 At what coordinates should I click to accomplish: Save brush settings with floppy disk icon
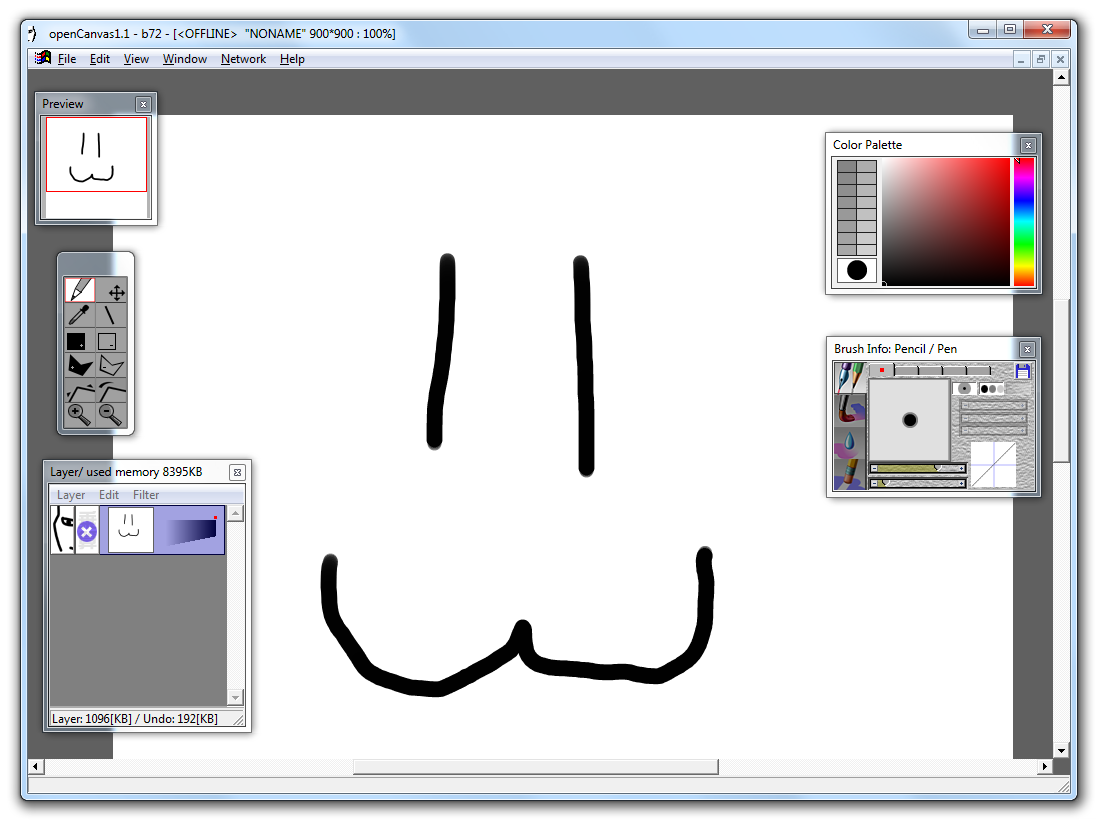pyautogui.click(x=1022, y=371)
